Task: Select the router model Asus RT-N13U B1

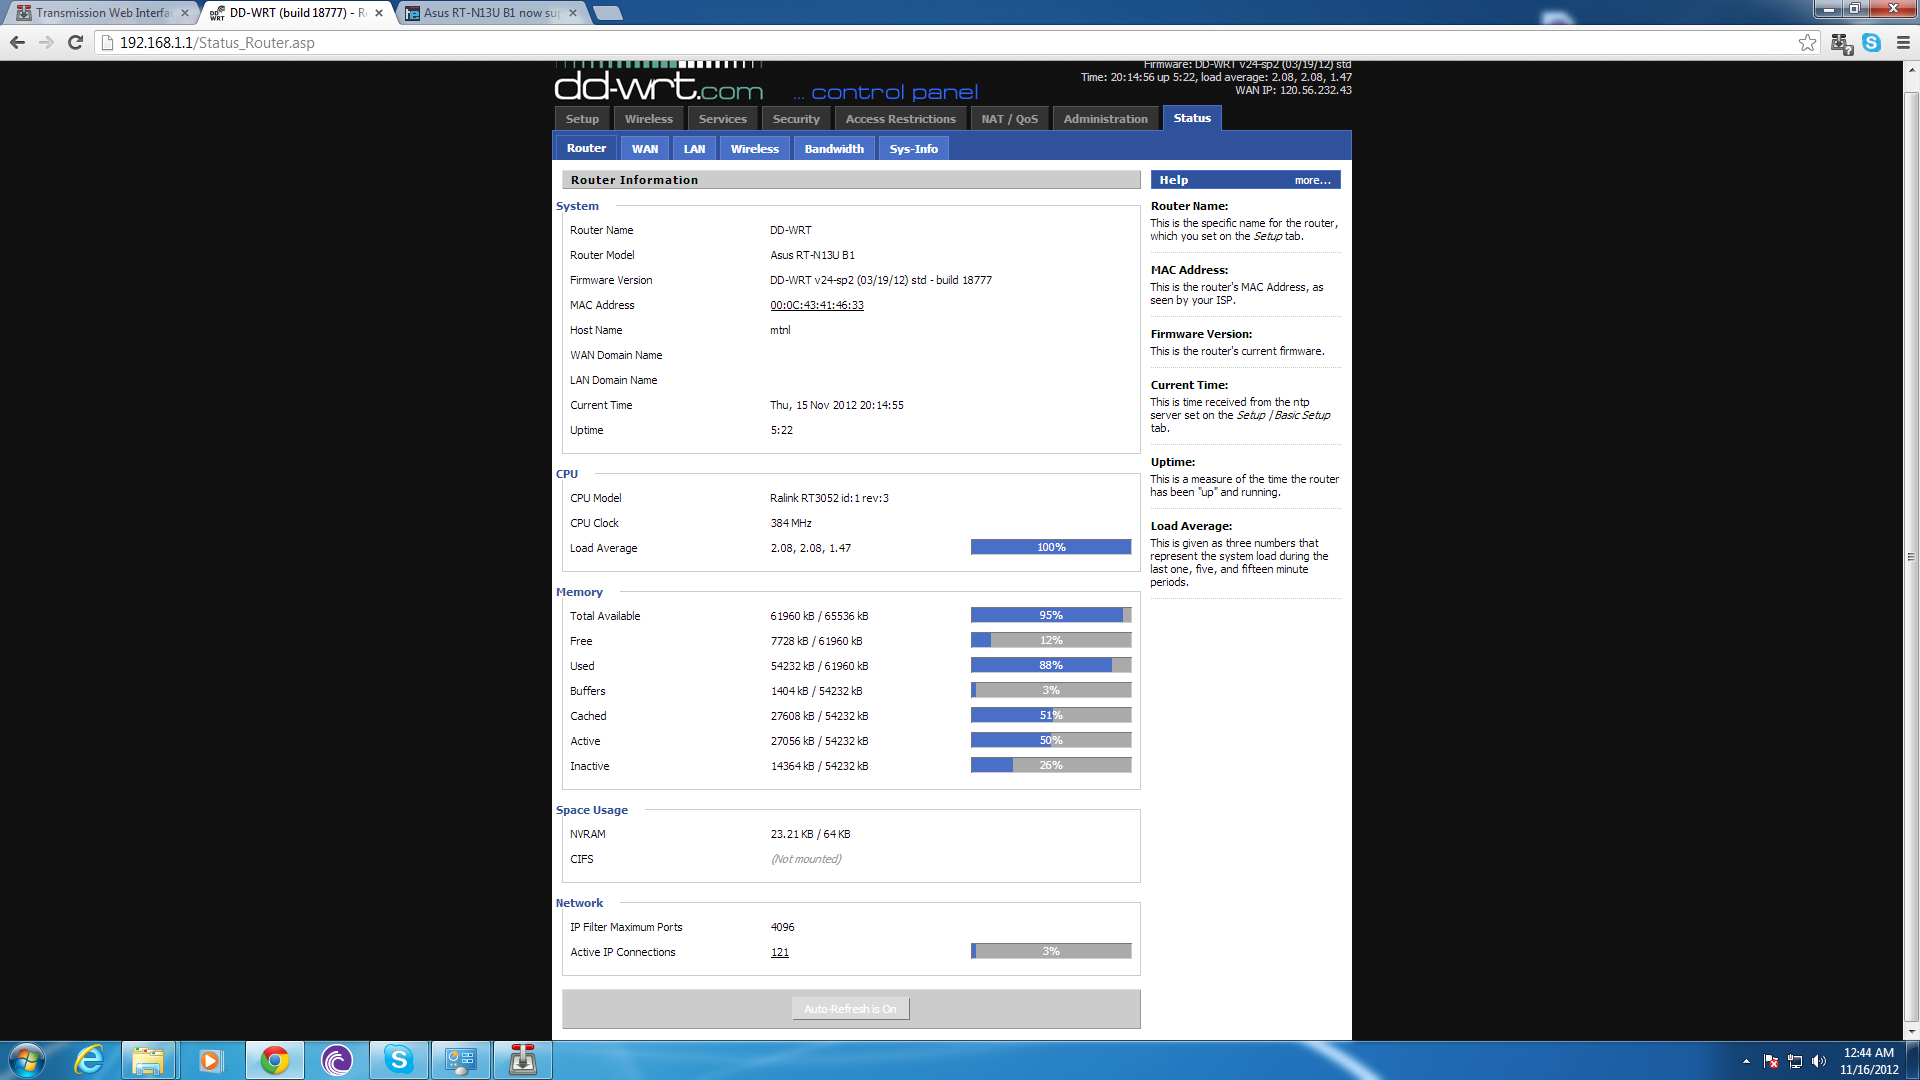Action: click(812, 256)
